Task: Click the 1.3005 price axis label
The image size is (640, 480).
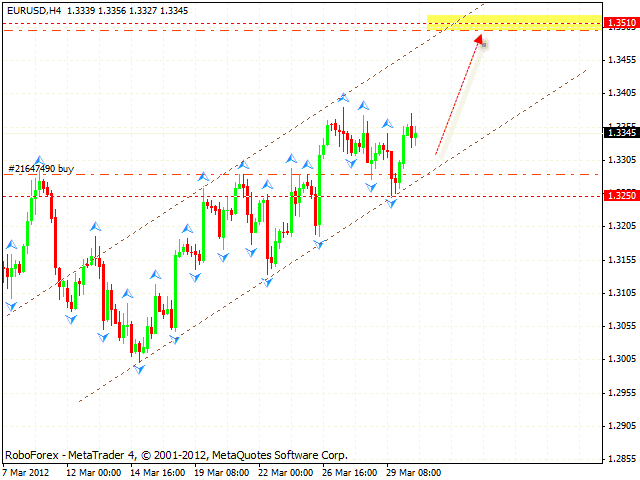Action: pos(622,358)
